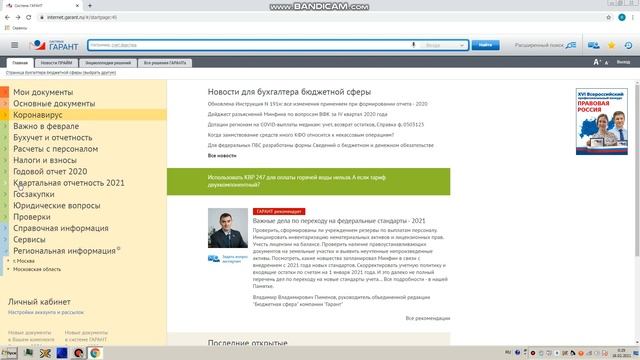The height and width of the screenshot is (360, 640).
Task: Open news about federal ПБС forms
Action: (x=320, y=145)
